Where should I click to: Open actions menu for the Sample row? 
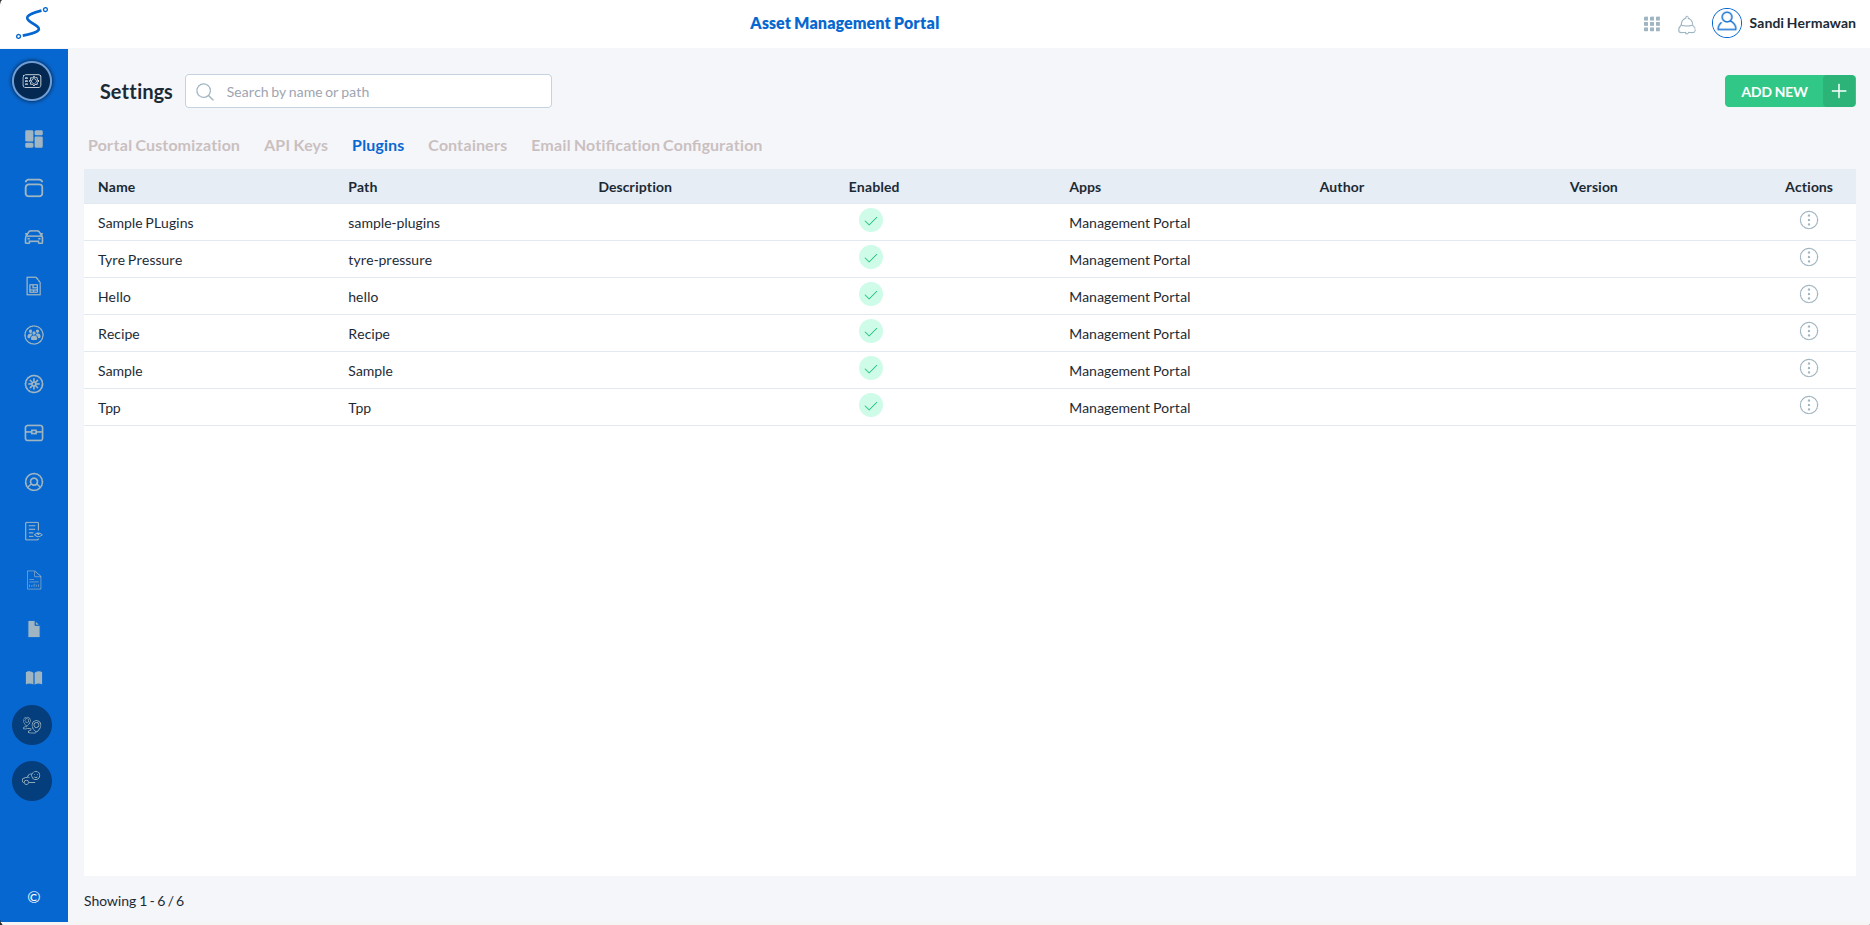pos(1809,369)
